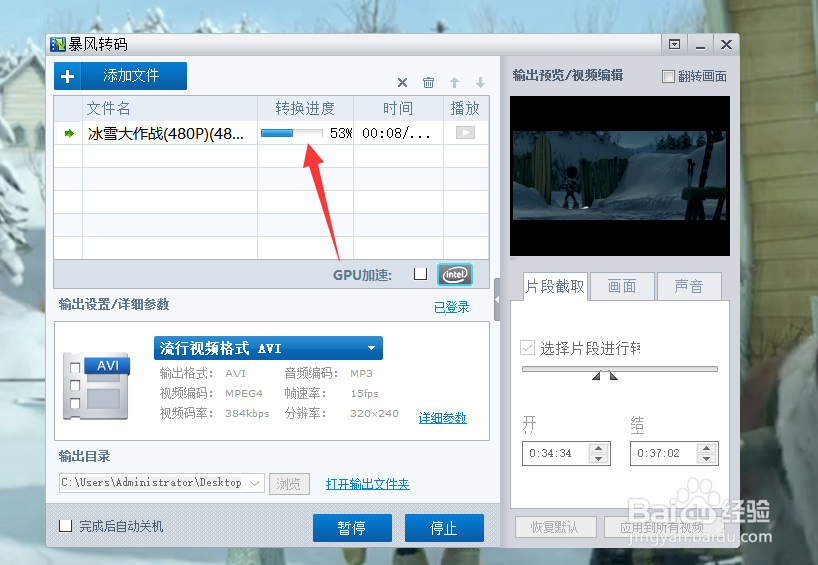Decrease start time 0:34:34 with down stepper

tap(598, 459)
